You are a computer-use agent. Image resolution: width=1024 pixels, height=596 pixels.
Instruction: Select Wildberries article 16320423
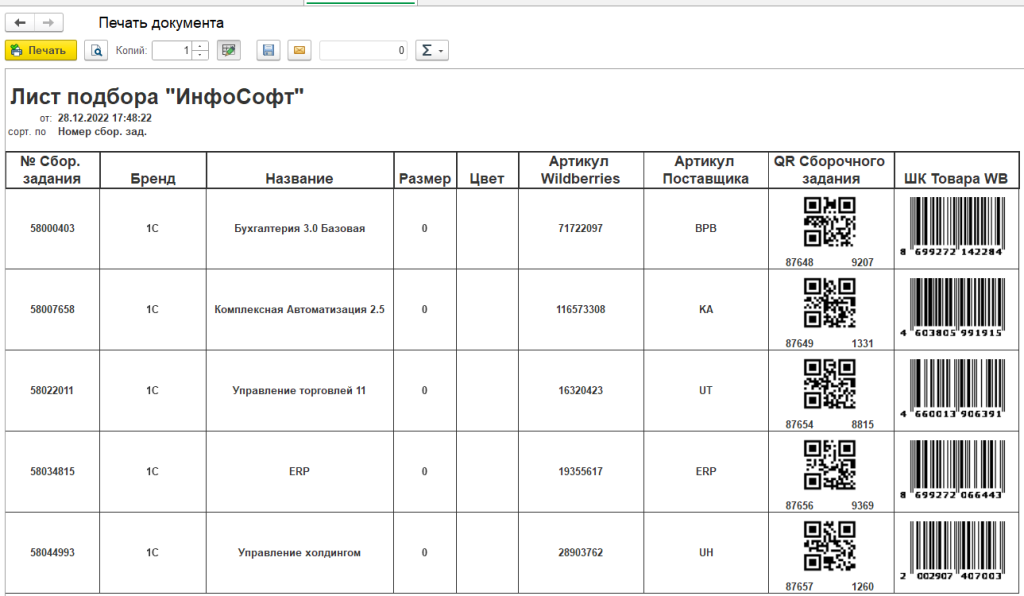[x=581, y=390]
